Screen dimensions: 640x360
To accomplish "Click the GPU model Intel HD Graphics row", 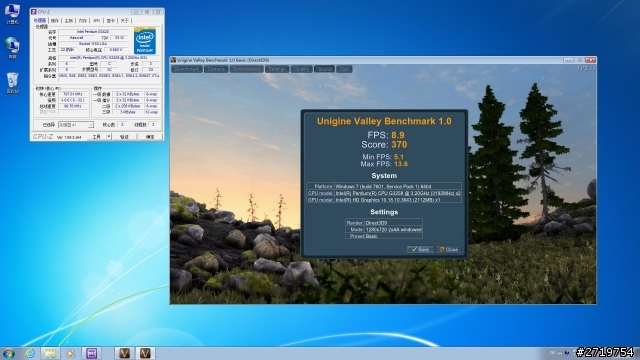I will 384,200.
